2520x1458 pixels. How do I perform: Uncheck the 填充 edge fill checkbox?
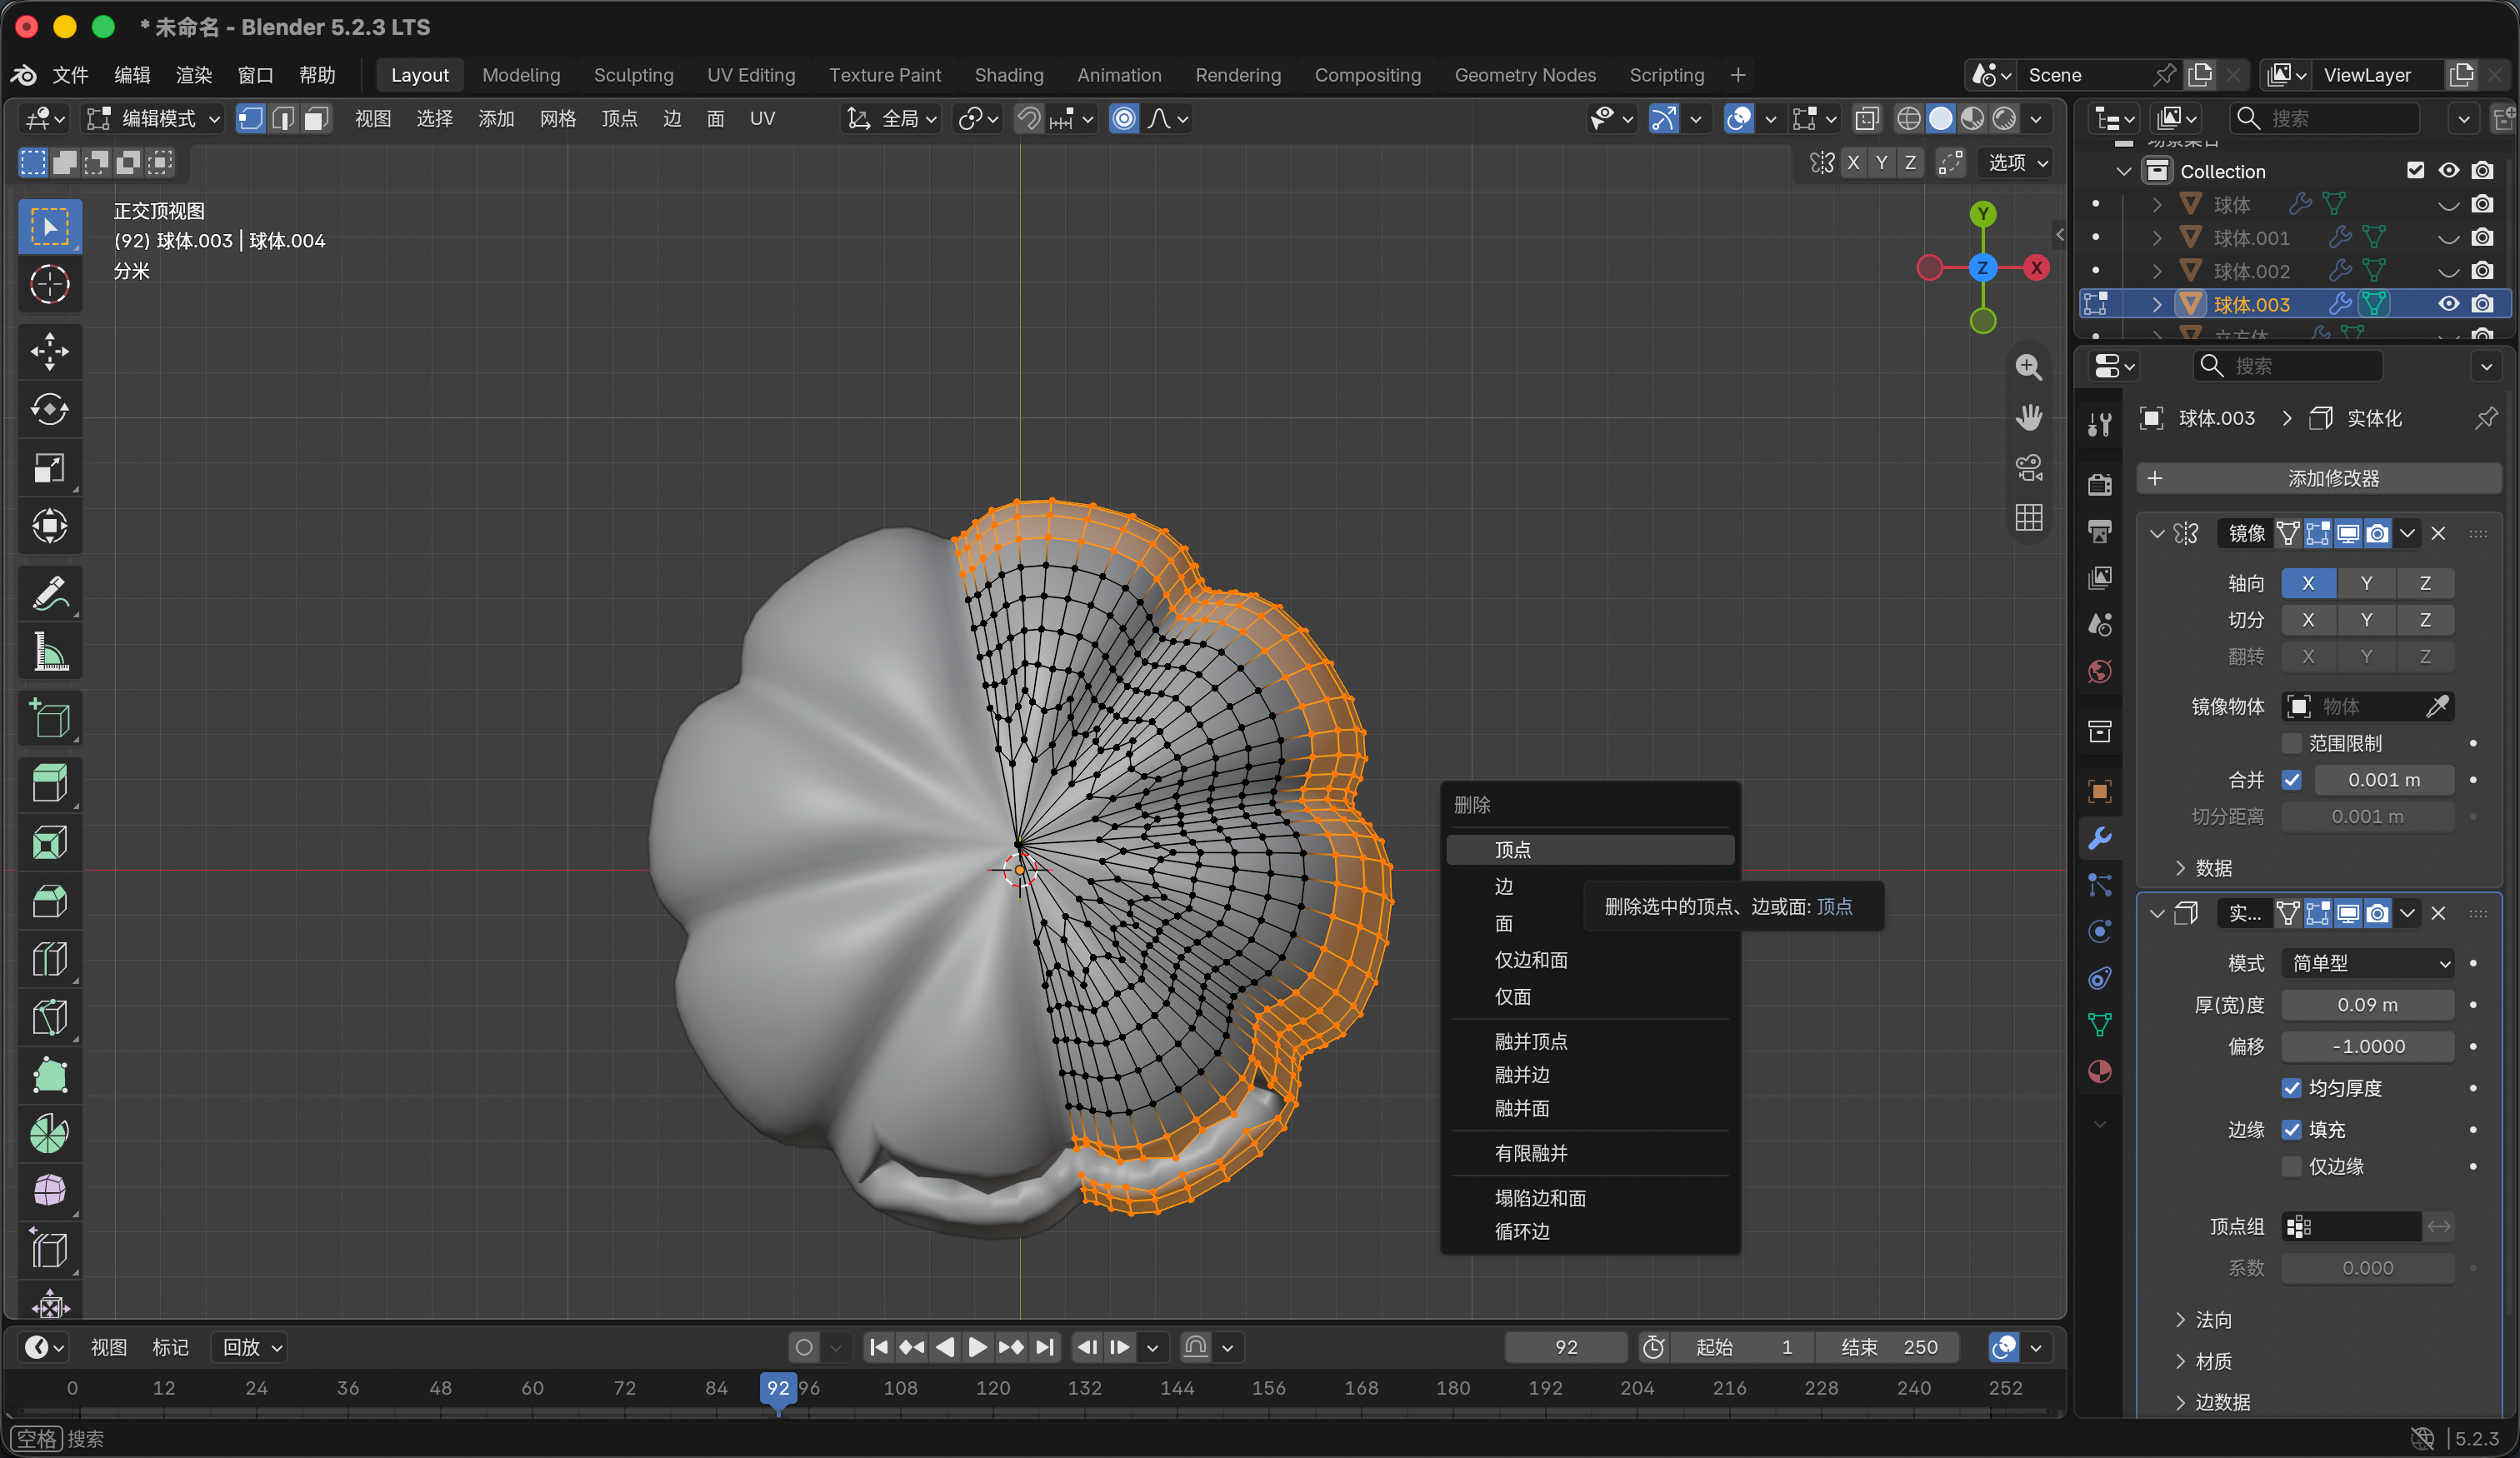pyautogui.click(x=2292, y=1130)
